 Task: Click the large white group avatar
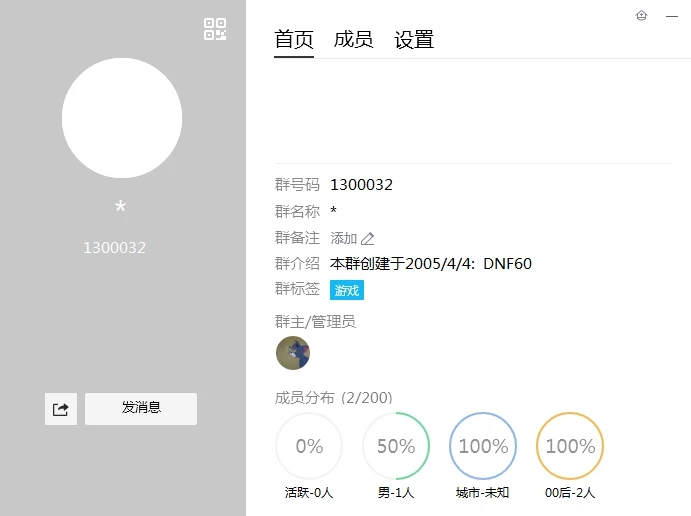122,118
